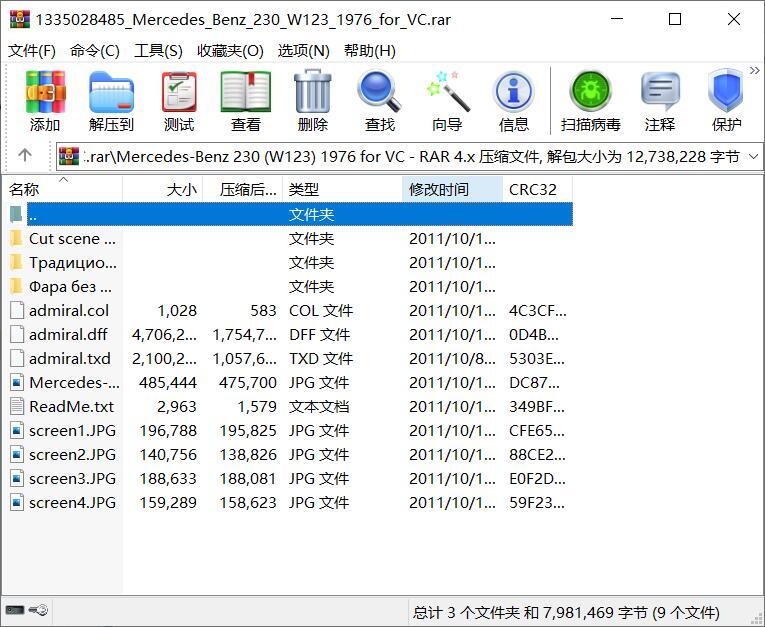Sort by CRC32 column header

coord(538,189)
